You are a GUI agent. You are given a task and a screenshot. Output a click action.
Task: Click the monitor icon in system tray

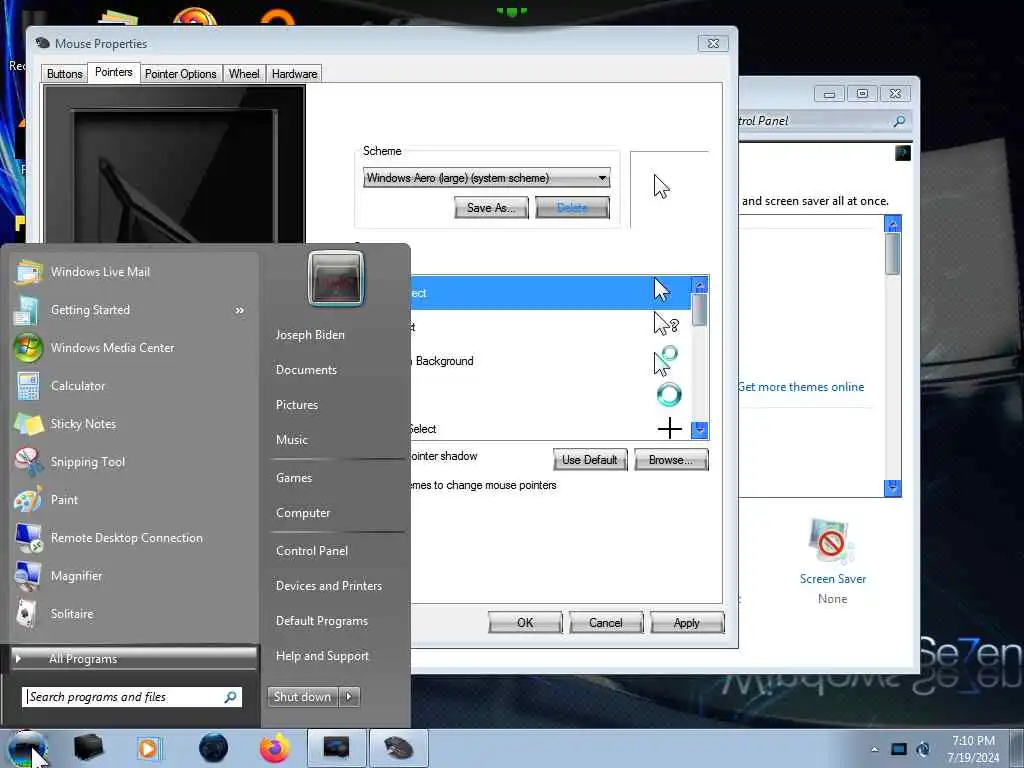tap(899, 749)
